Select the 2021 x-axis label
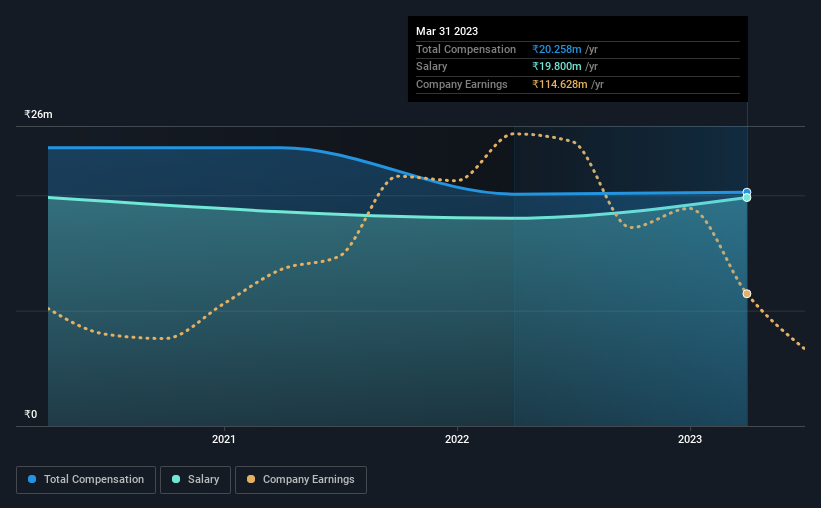Viewport: 821px width, 508px height. pyautogui.click(x=224, y=439)
